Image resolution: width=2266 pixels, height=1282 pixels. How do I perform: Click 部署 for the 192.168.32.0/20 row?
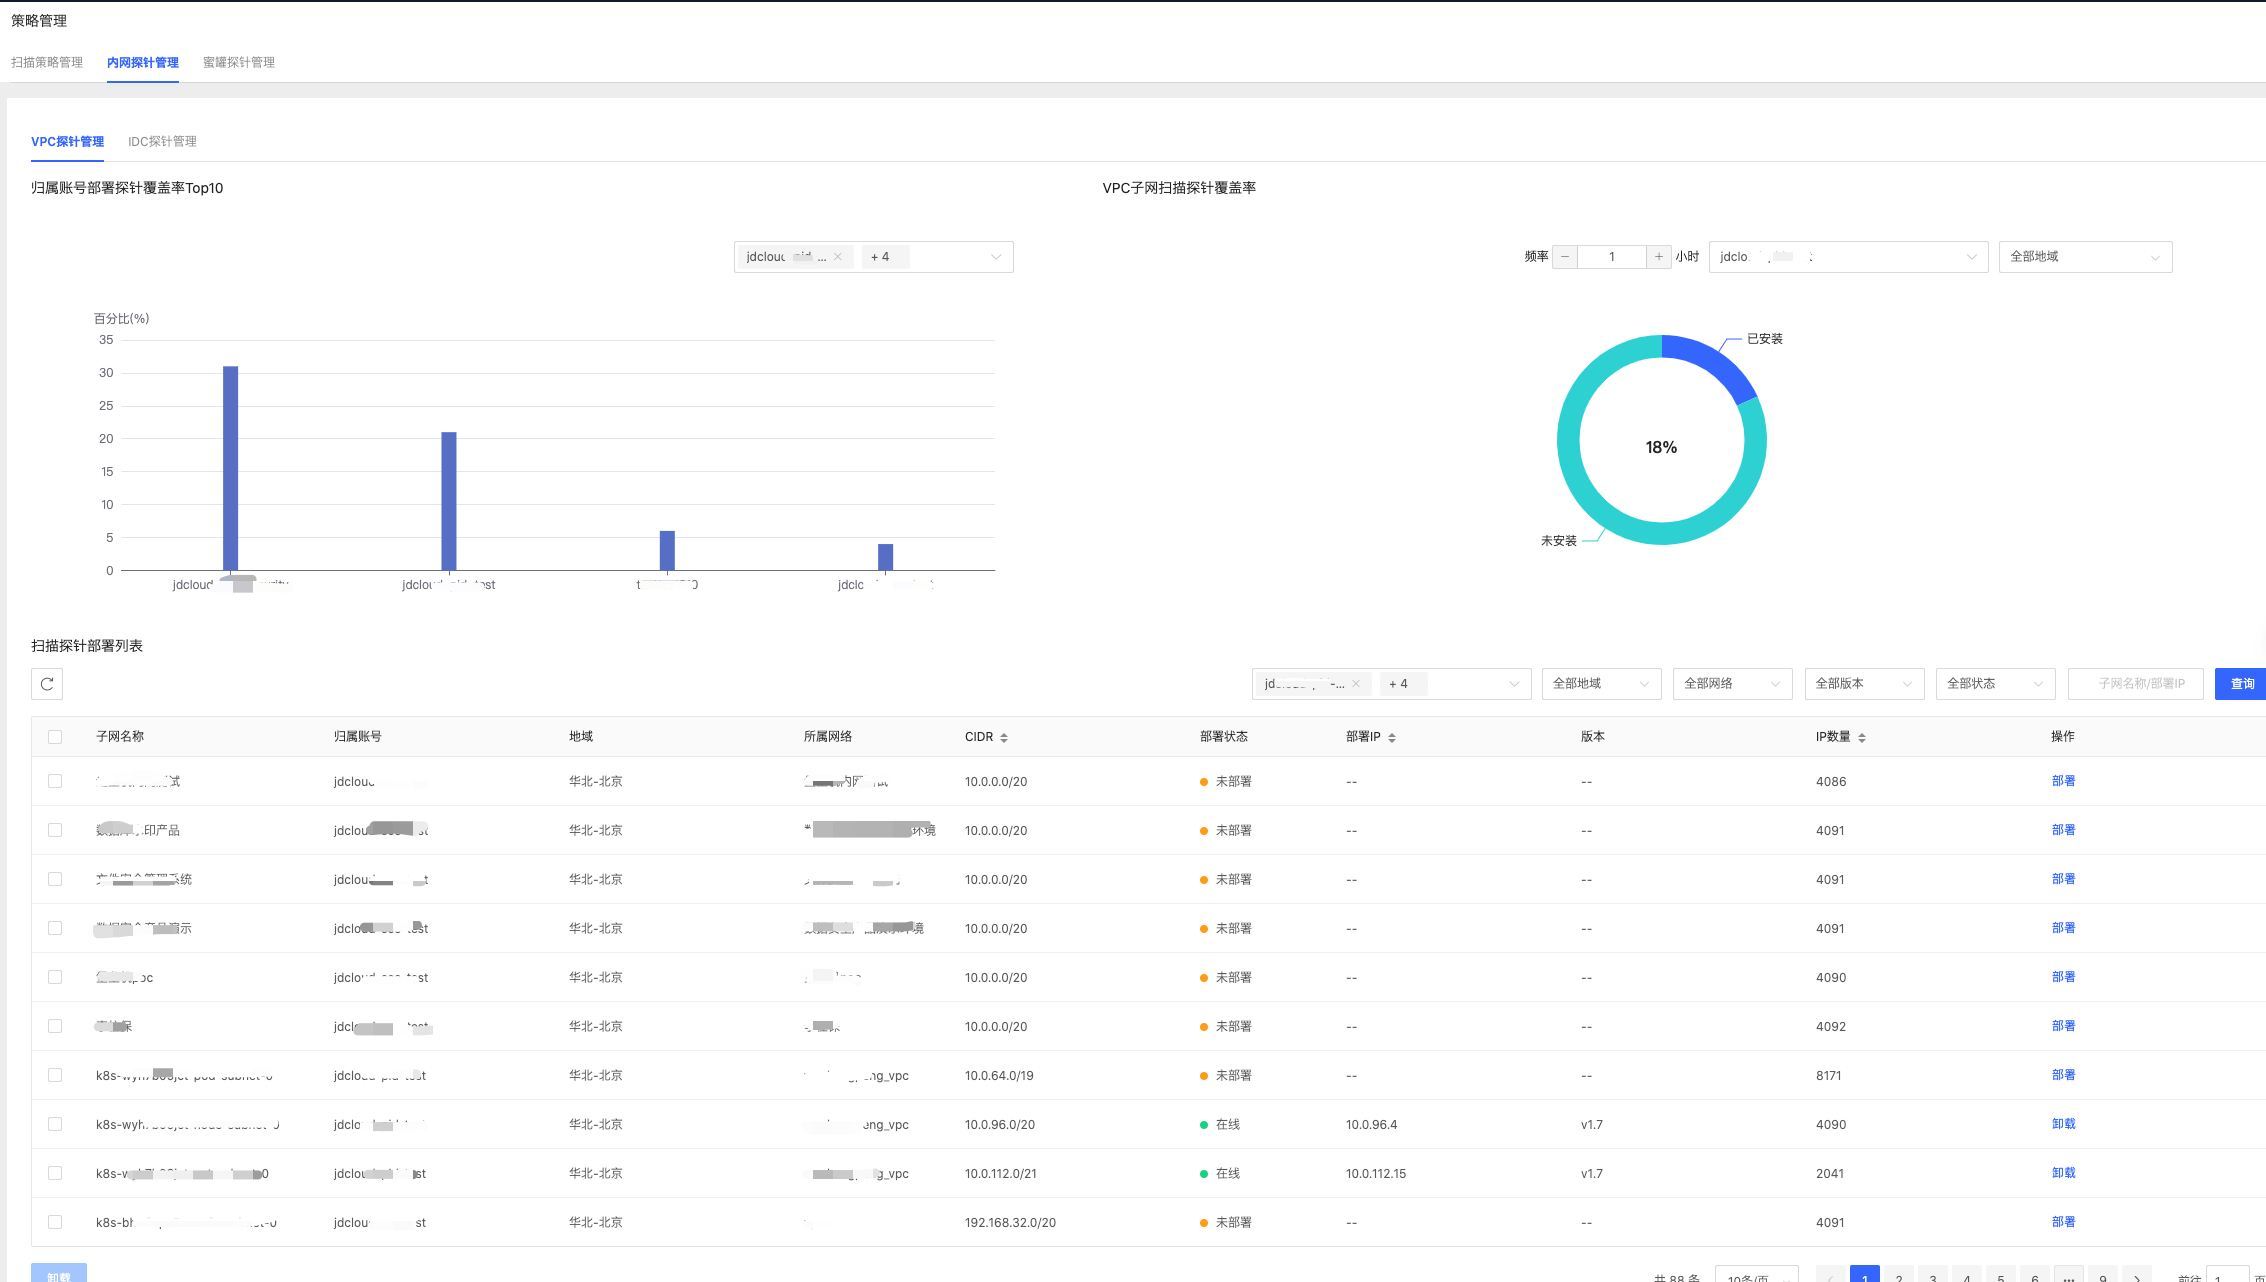click(2063, 1222)
